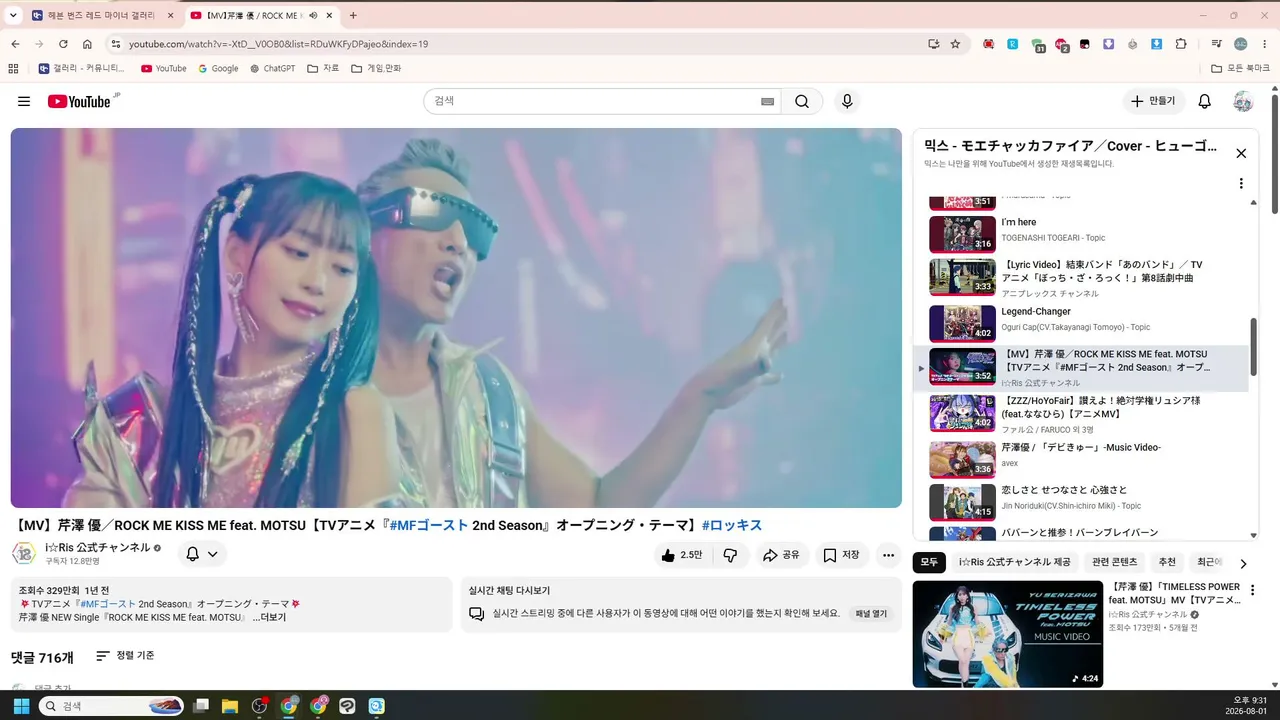Open the 만들기 create menu

1153,101
